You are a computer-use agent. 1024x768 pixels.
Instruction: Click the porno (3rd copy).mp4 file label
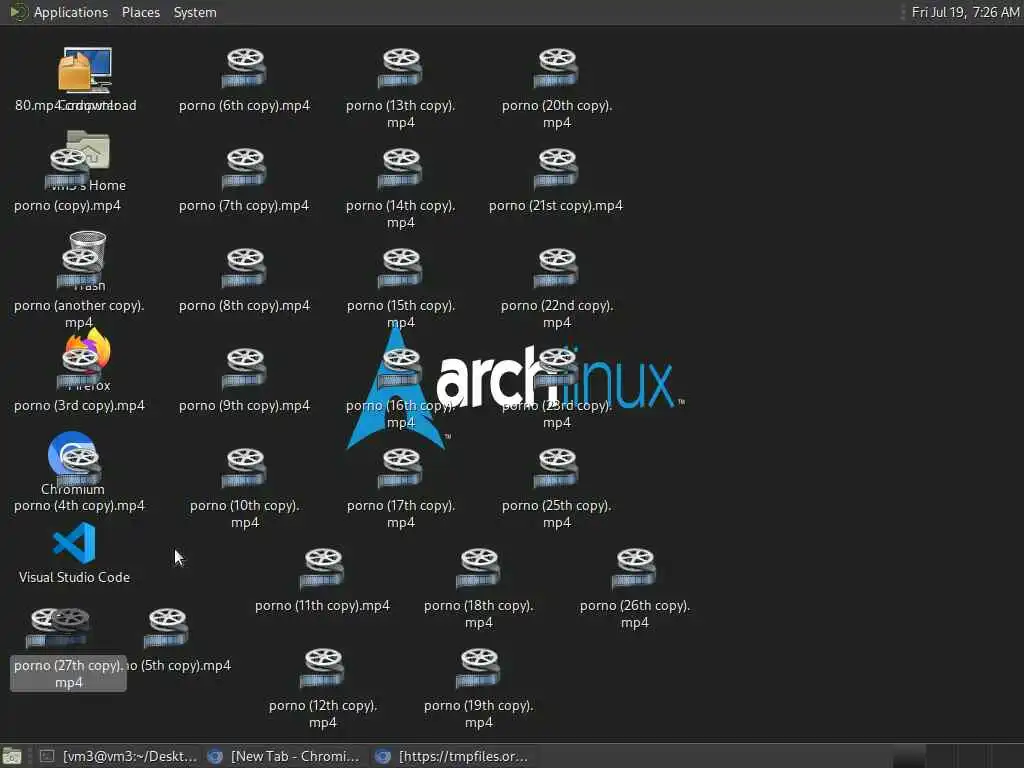(x=79, y=406)
